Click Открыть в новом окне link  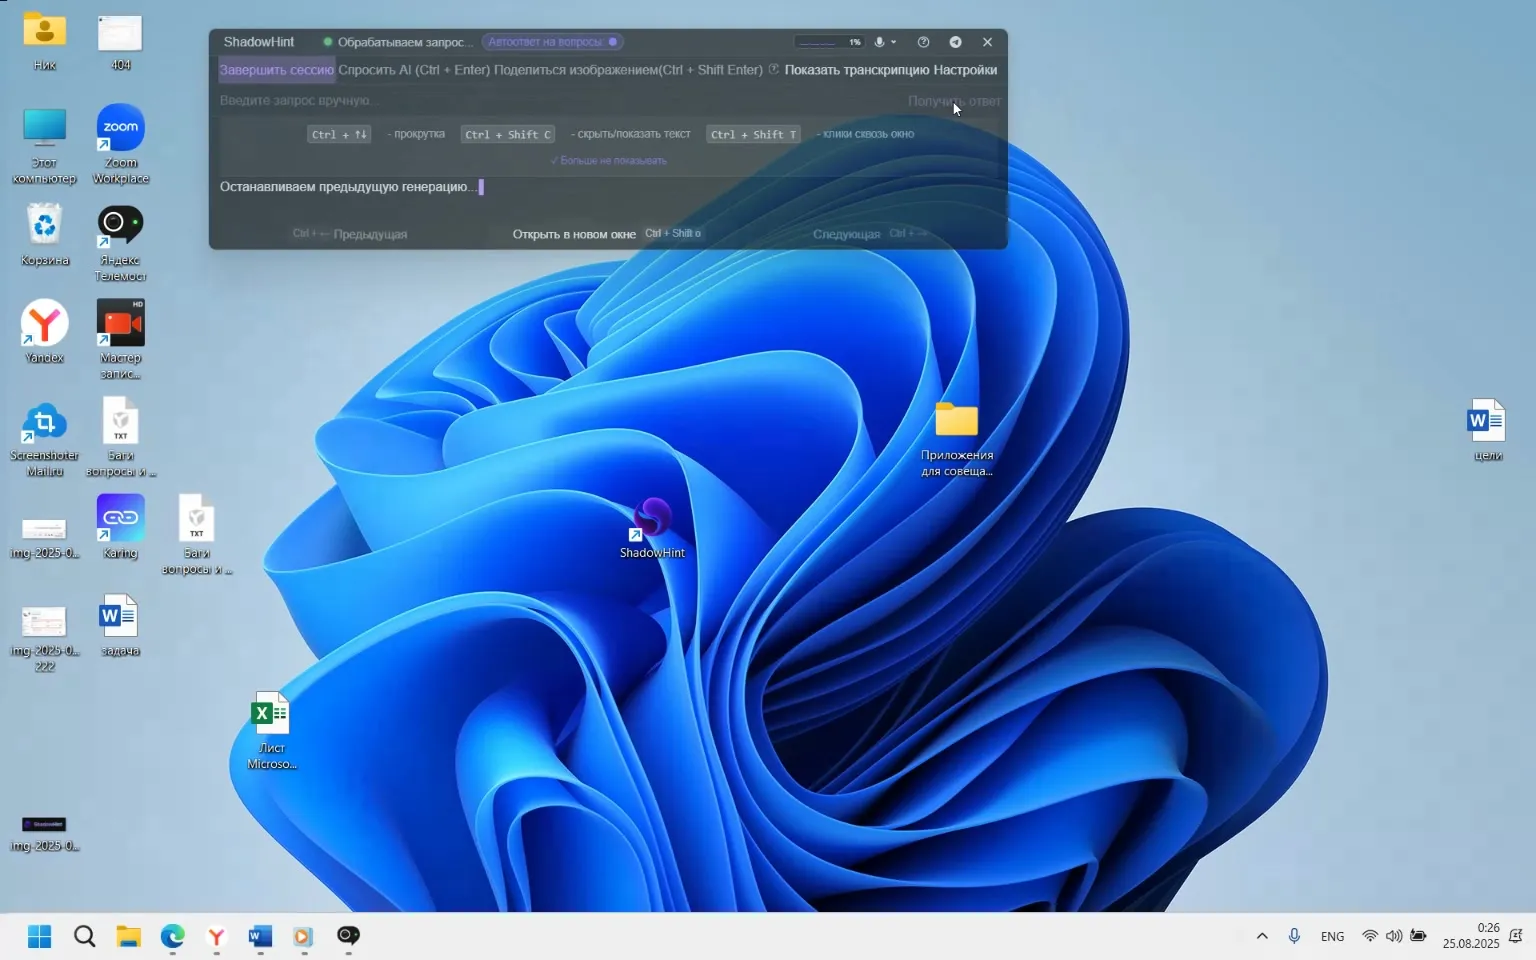(x=574, y=234)
